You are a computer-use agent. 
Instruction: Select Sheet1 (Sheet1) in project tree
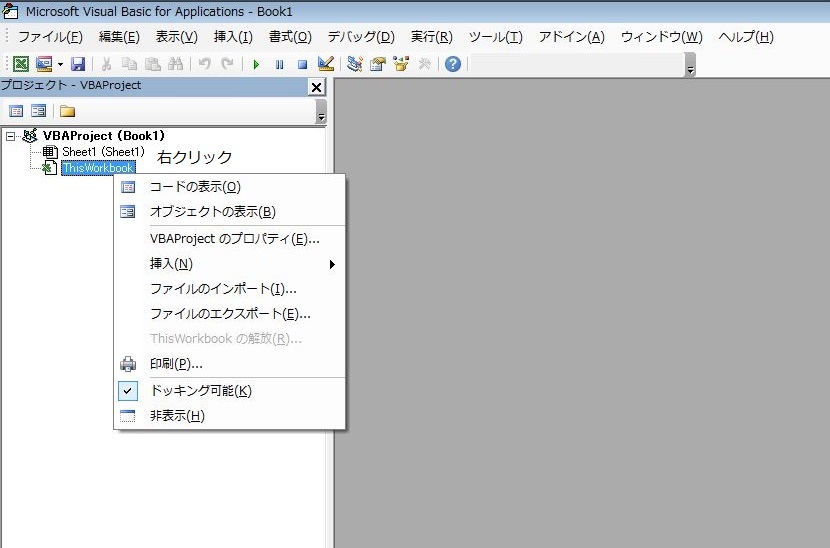(x=103, y=152)
